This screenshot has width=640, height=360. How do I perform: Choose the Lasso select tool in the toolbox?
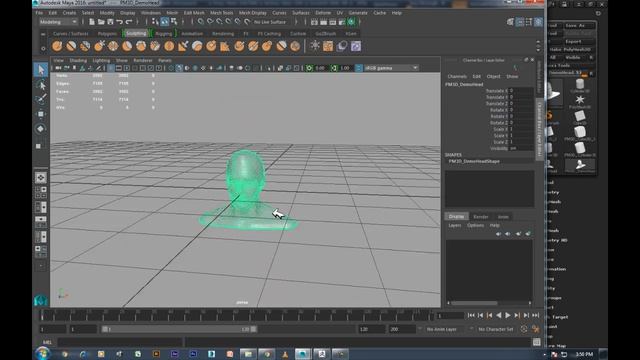[41, 85]
